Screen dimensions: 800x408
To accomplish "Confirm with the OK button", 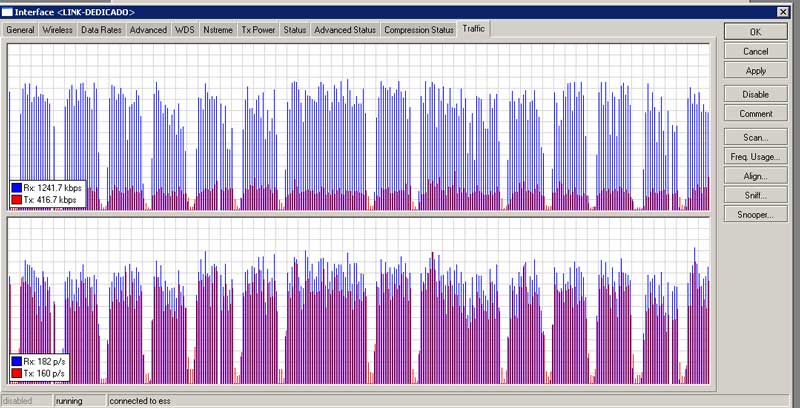I will 756,32.
